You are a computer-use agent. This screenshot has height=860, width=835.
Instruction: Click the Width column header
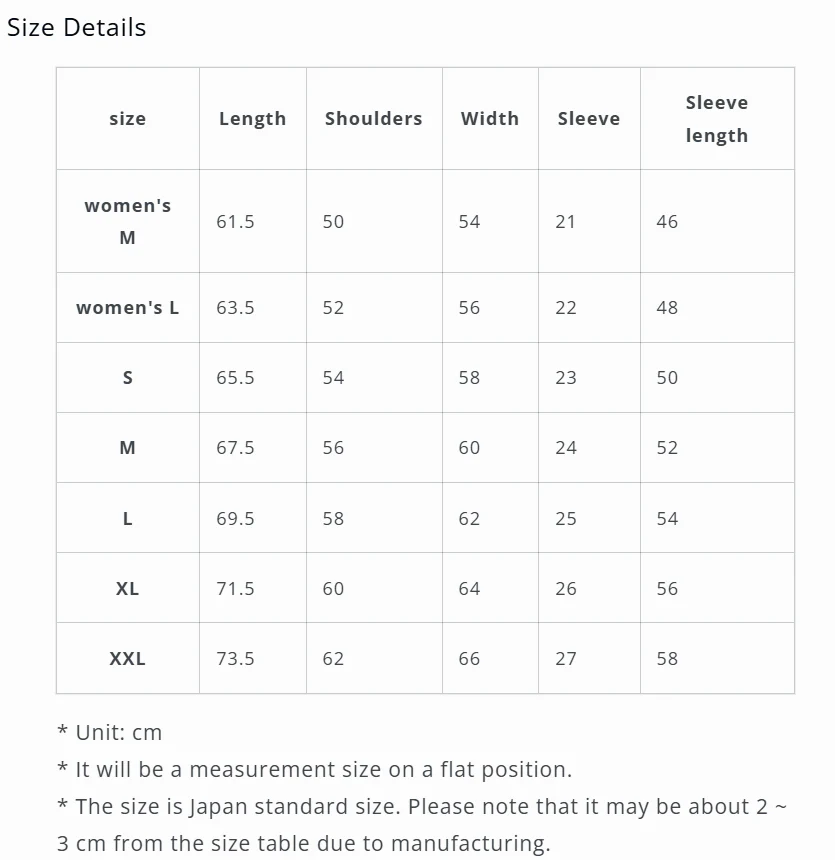click(x=490, y=118)
